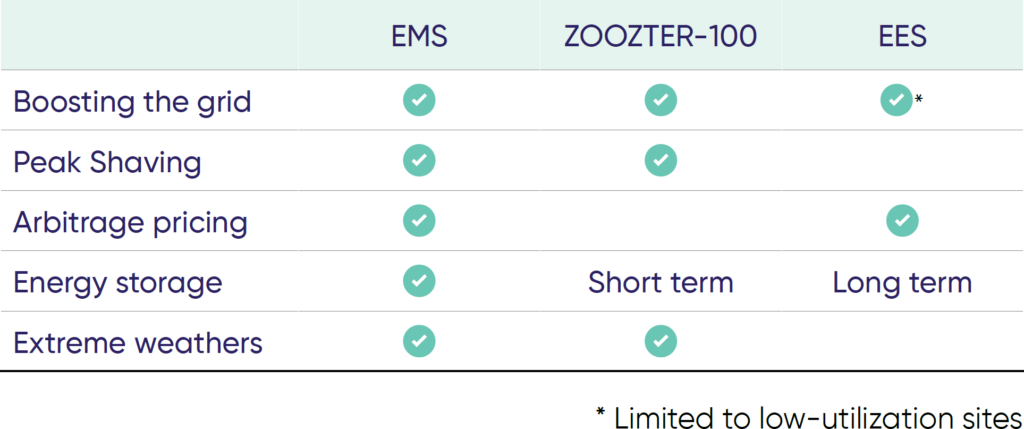Image resolution: width=1024 pixels, height=429 pixels.
Task: Select the EES column header
Action: pos(903,37)
